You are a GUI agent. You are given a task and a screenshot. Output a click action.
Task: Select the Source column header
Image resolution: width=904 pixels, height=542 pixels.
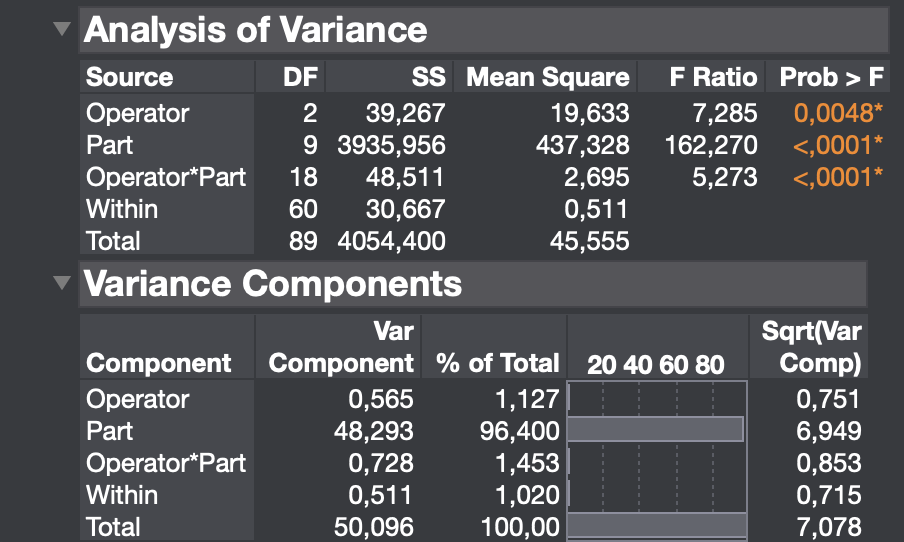tap(129, 77)
